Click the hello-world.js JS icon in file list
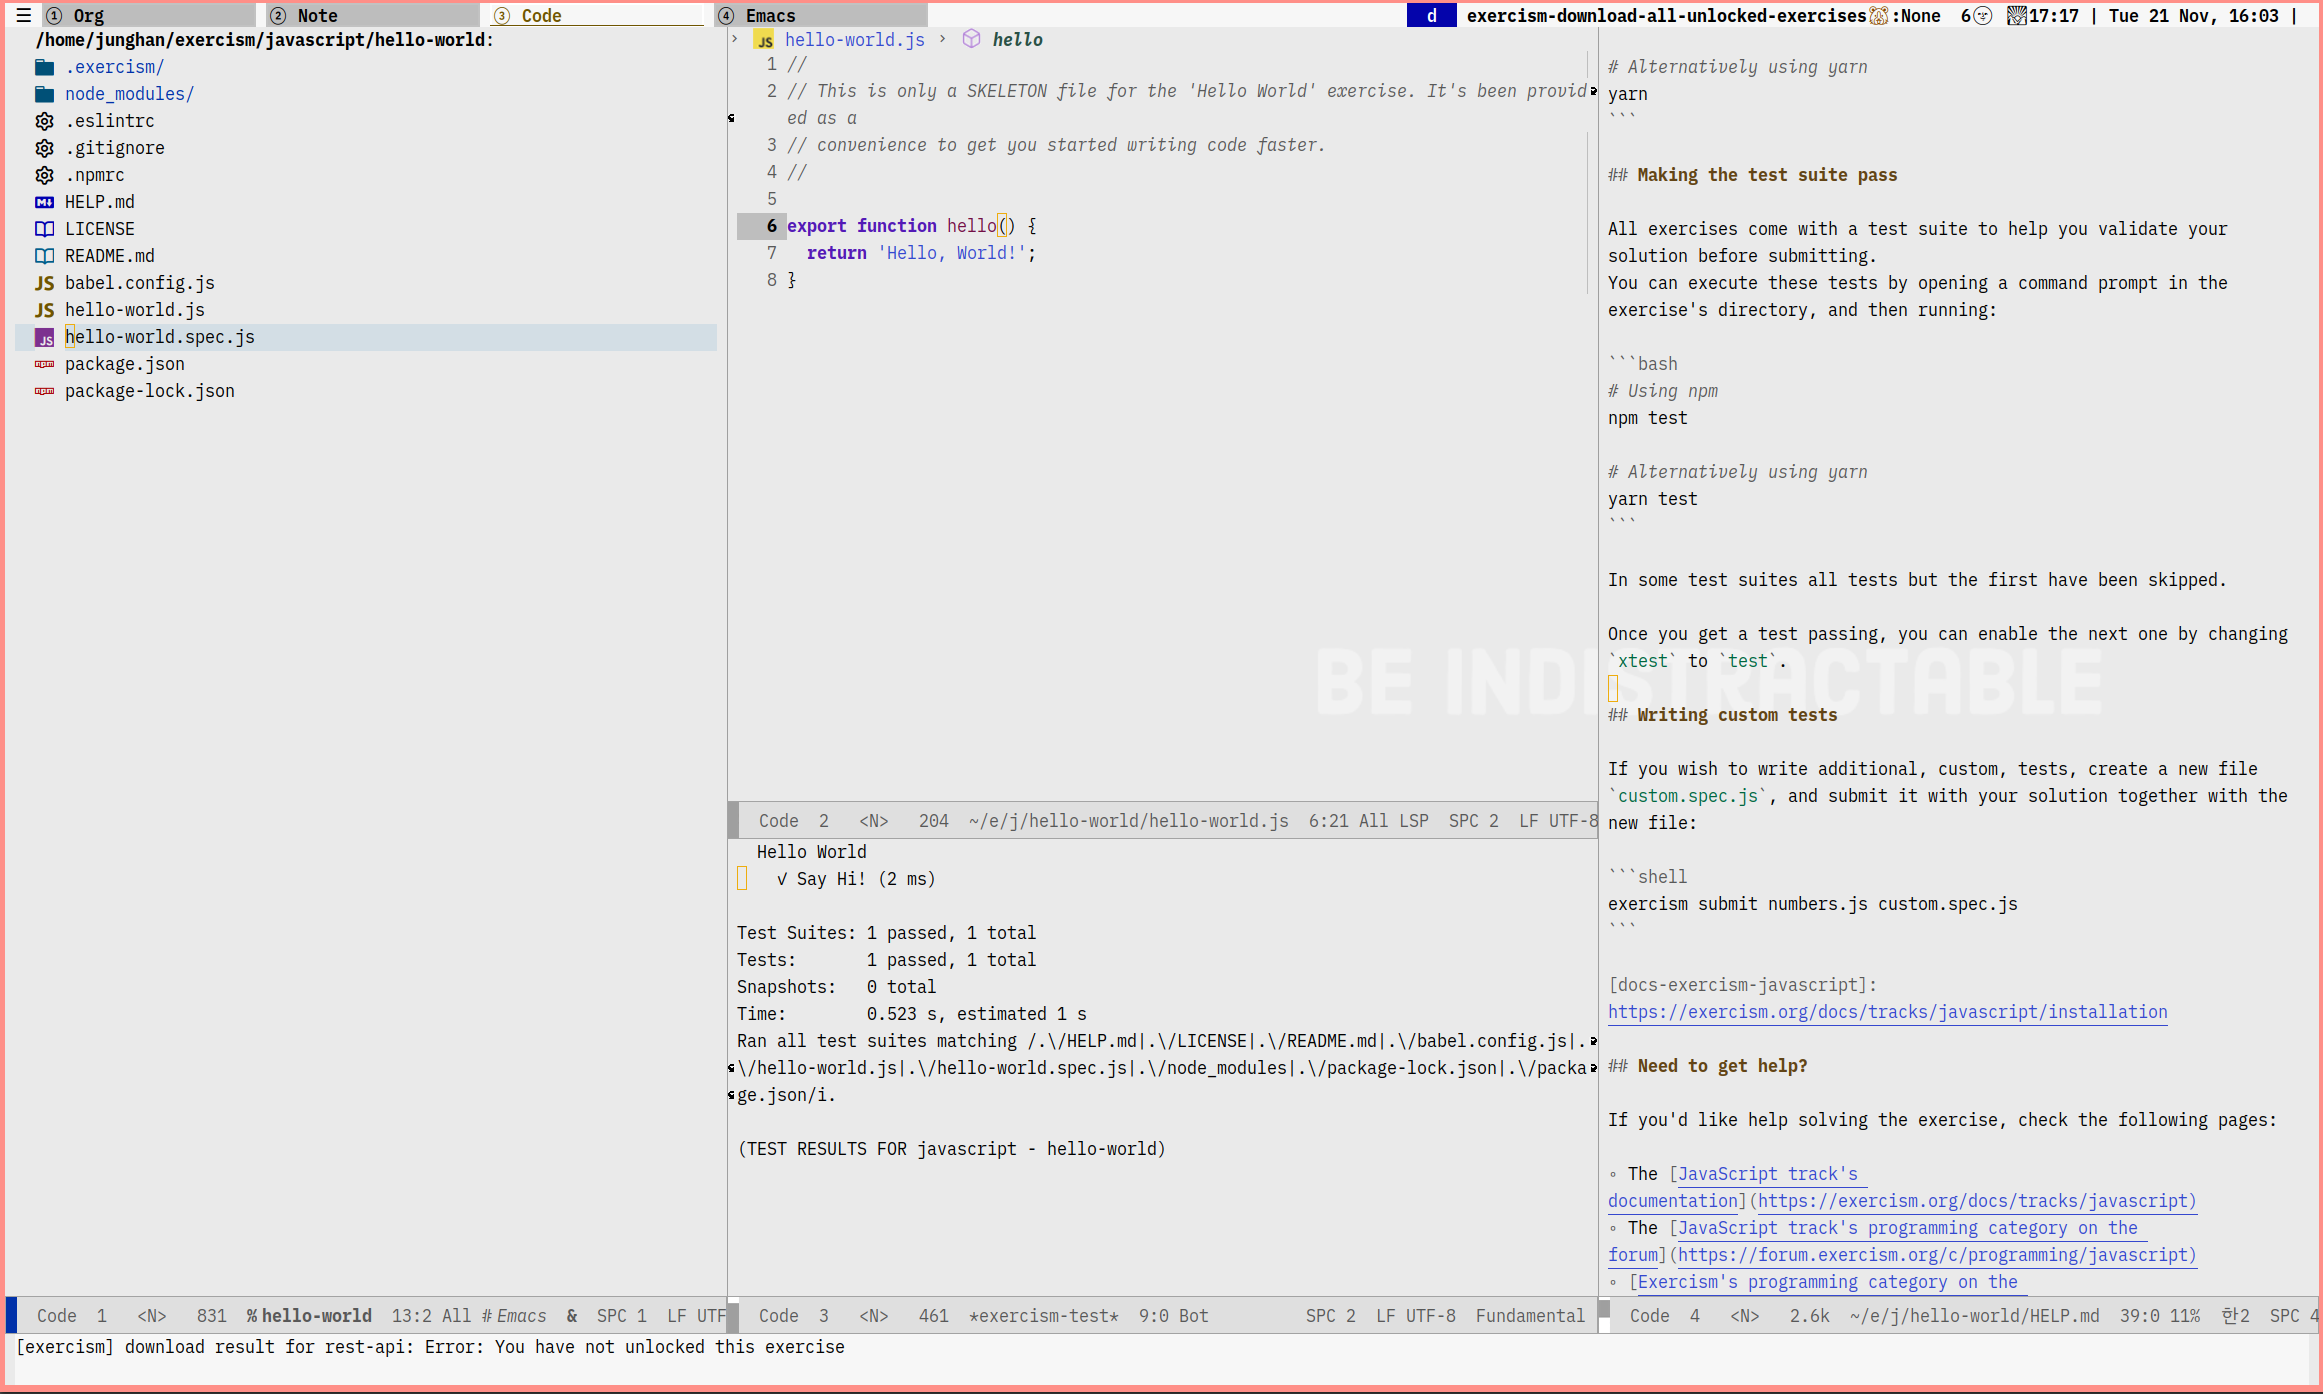2323x1394 pixels. coord(44,310)
